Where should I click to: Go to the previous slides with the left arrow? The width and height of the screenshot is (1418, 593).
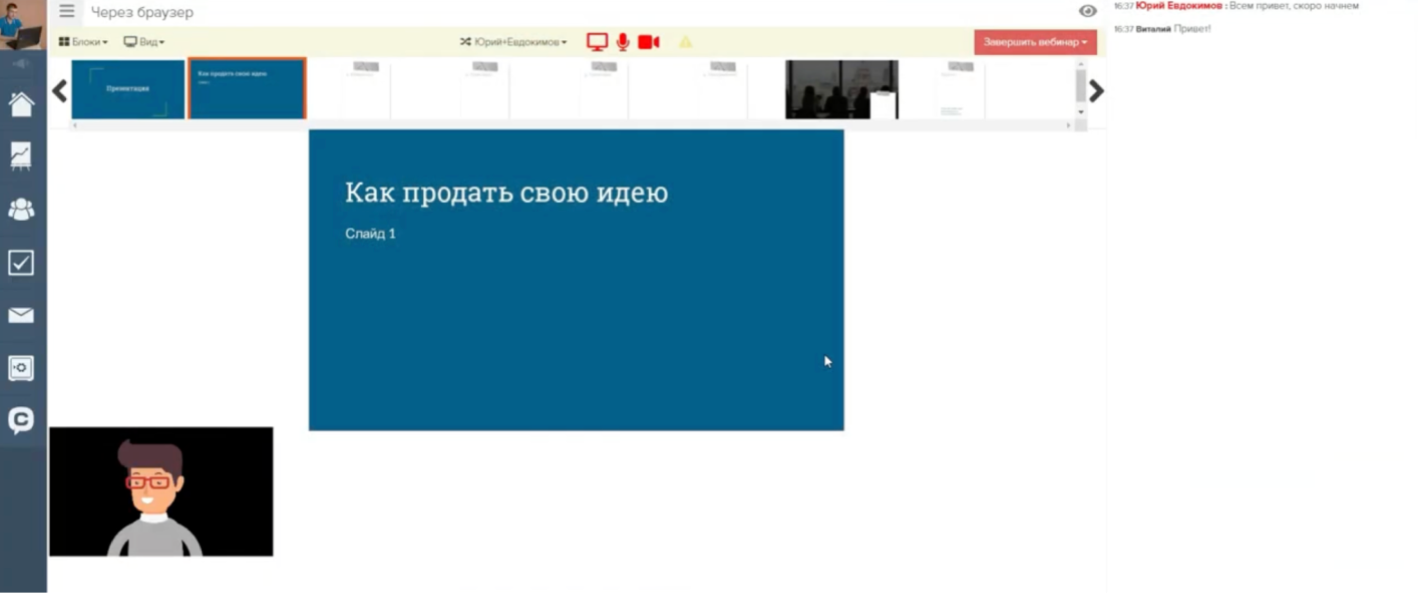coord(59,91)
